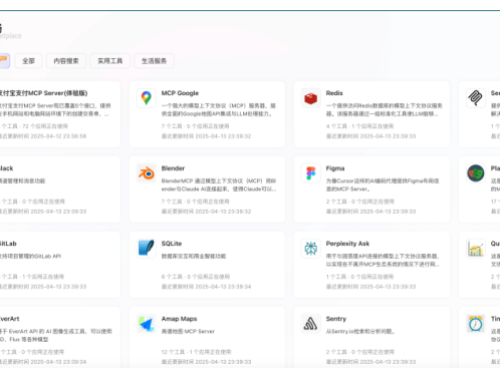Screen dimensions: 500x375
Task: Click the Redis card description text
Action: (x=384, y=110)
